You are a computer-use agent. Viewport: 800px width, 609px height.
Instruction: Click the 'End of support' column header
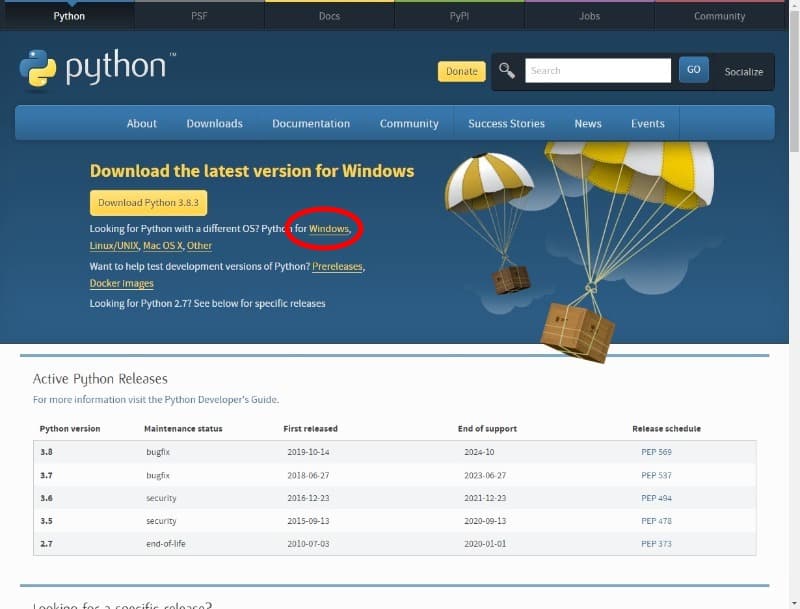click(x=487, y=428)
